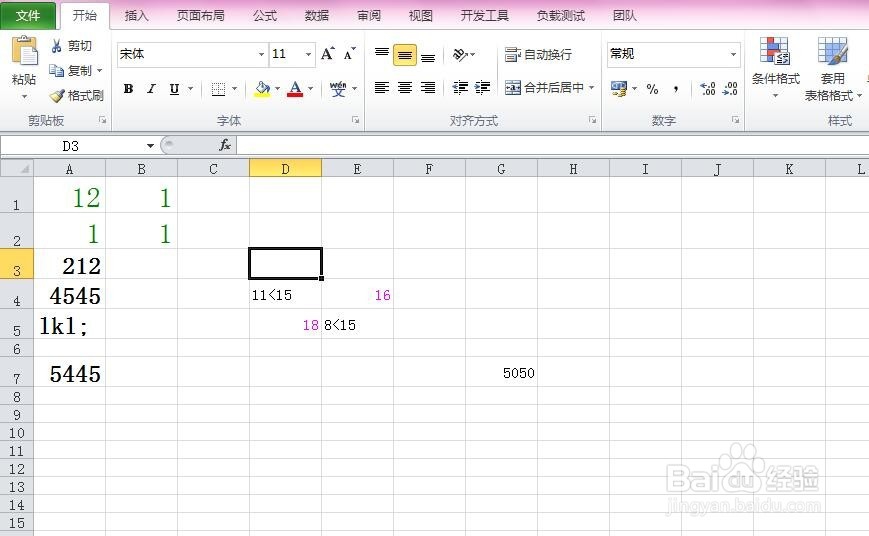Viewport: 869px width, 536px height.
Task: Select the row 3 header
Action: pyautogui.click(x=17, y=264)
